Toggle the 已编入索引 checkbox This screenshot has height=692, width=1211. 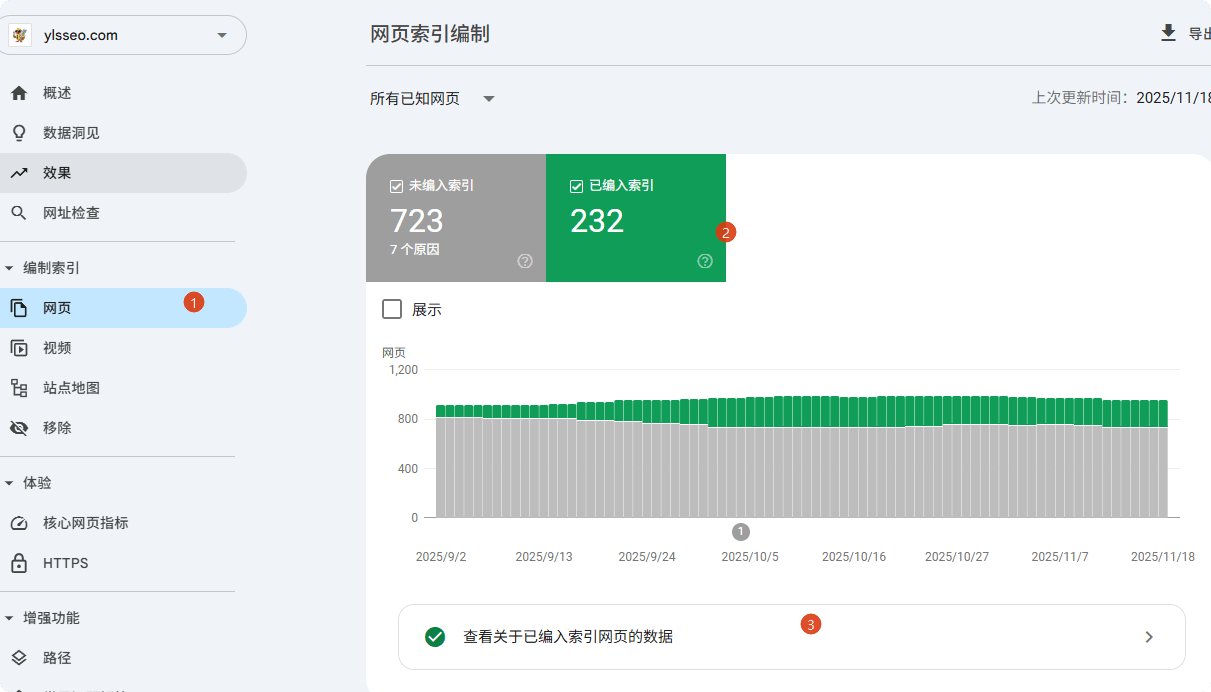coord(576,186)
